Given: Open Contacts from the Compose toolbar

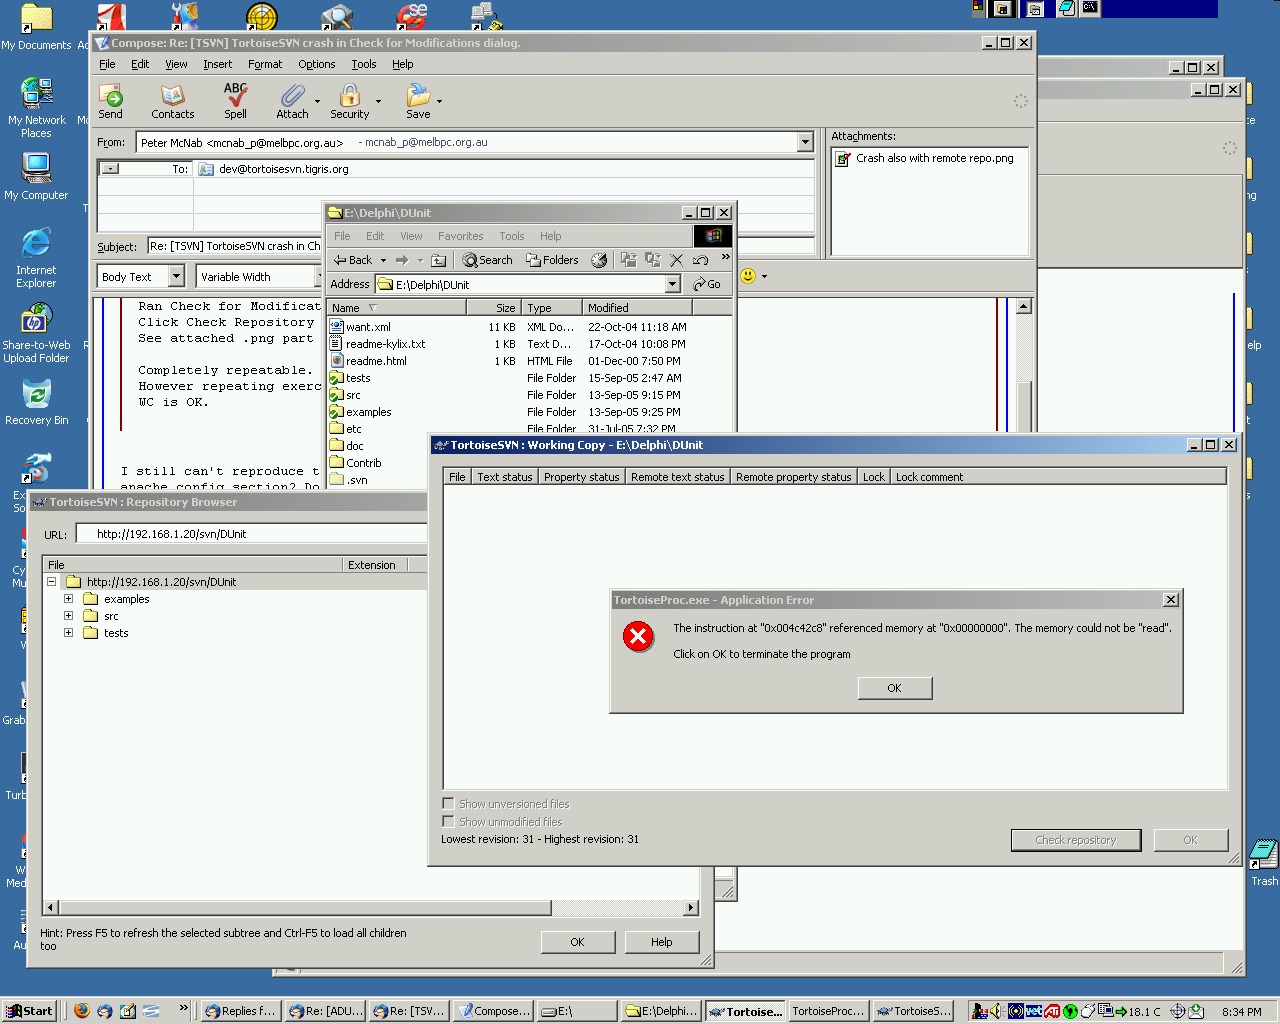Looking at the screenshot, I should click(173, 102).
